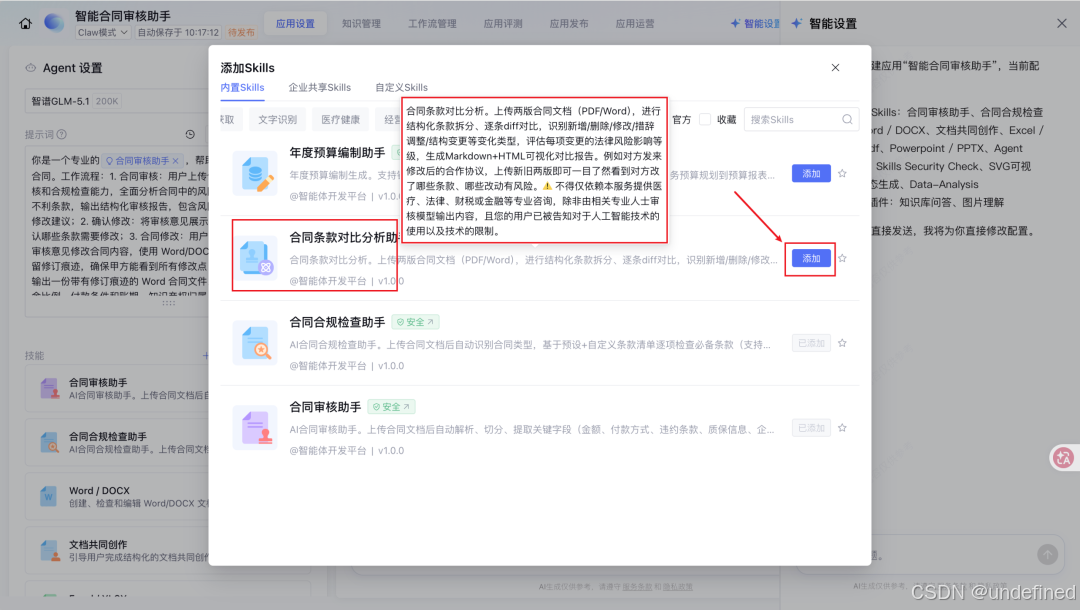The height and width of the screenshot is (610, 1080).
Task: Close the 智能设置 panel
Action: pos(1061,23)
